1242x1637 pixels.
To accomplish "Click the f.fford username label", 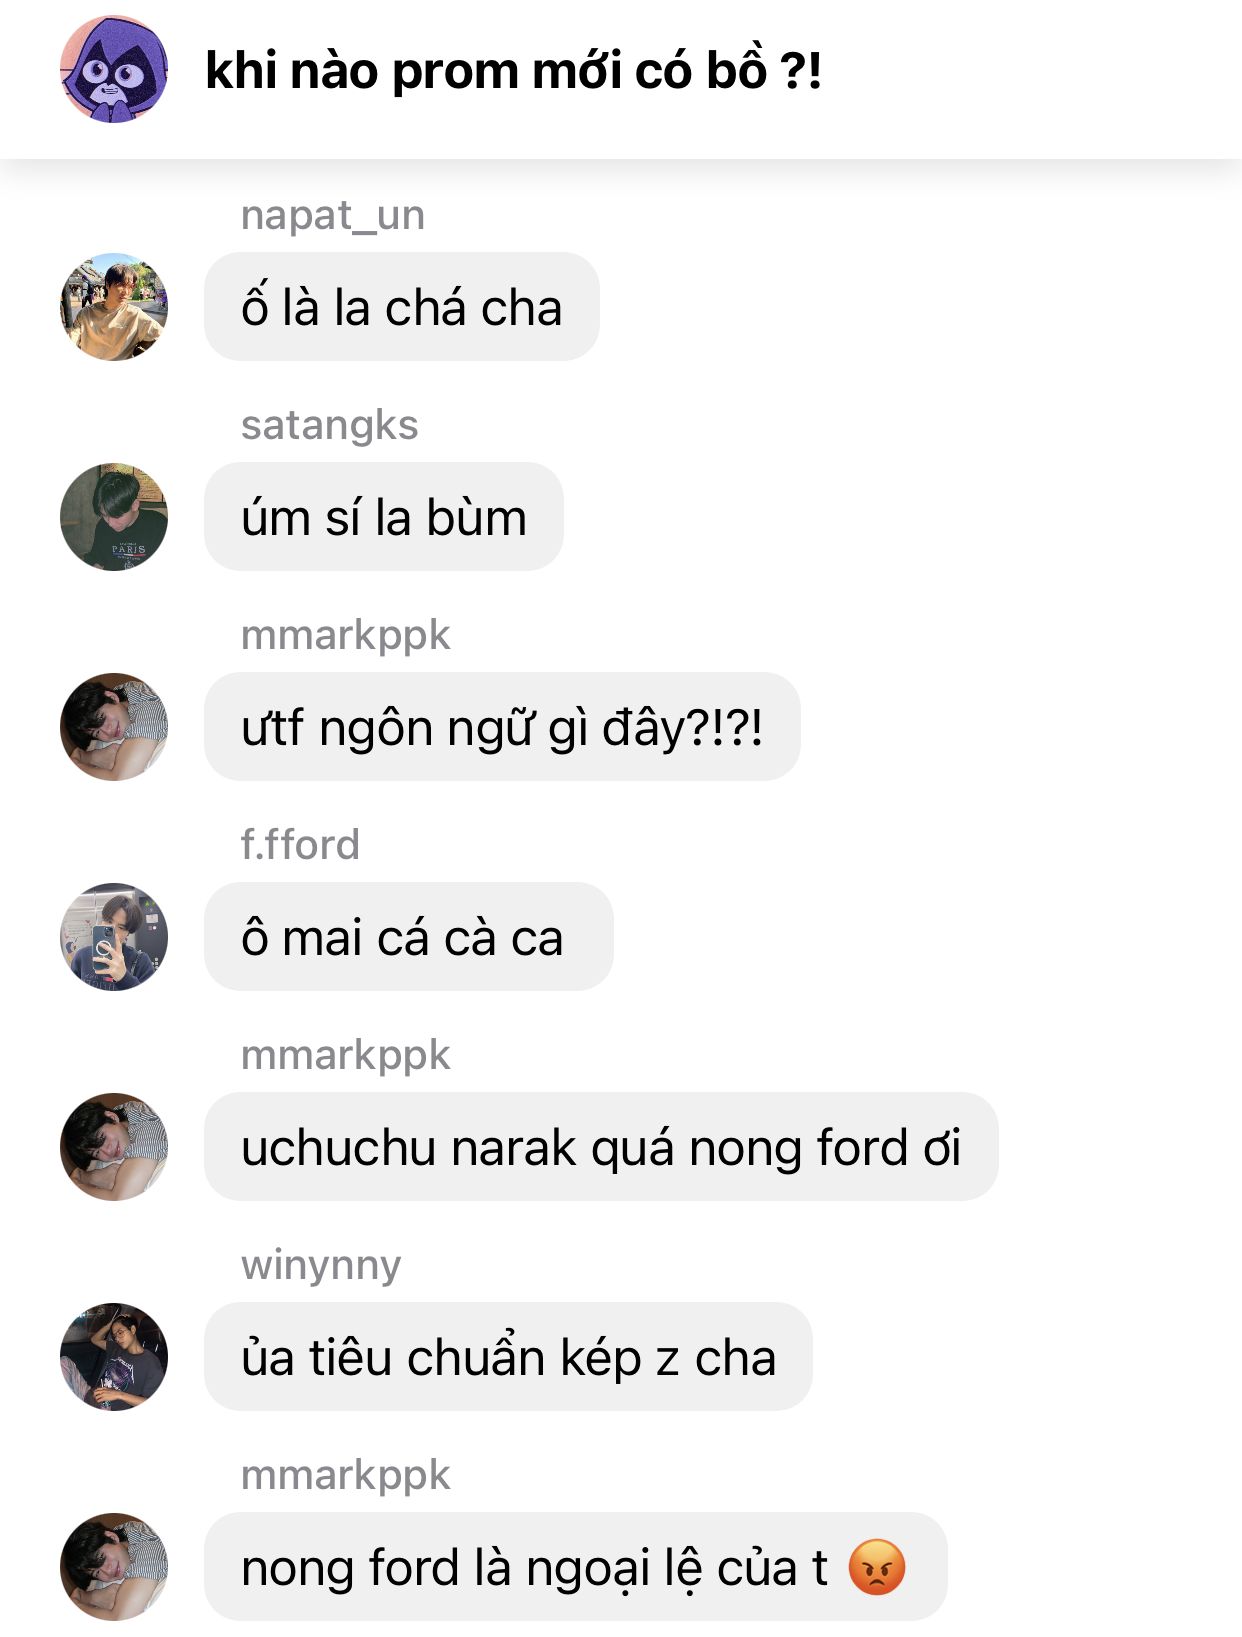I will pos(300,845).
